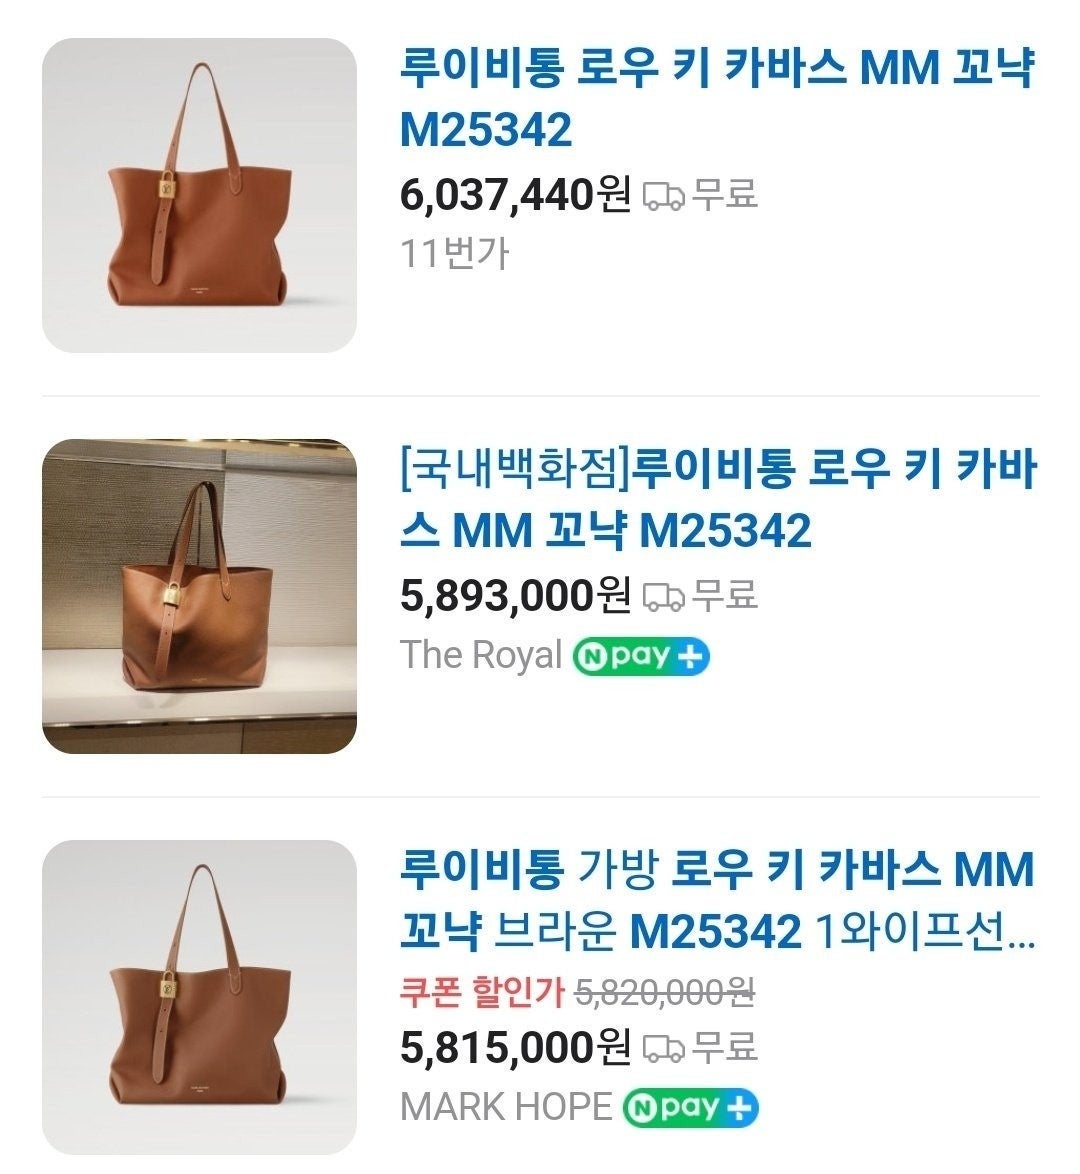This screenshot has width=1080, height=1174.
Task: Open the 국내백화점 listing title
Action: click(719, 500)
